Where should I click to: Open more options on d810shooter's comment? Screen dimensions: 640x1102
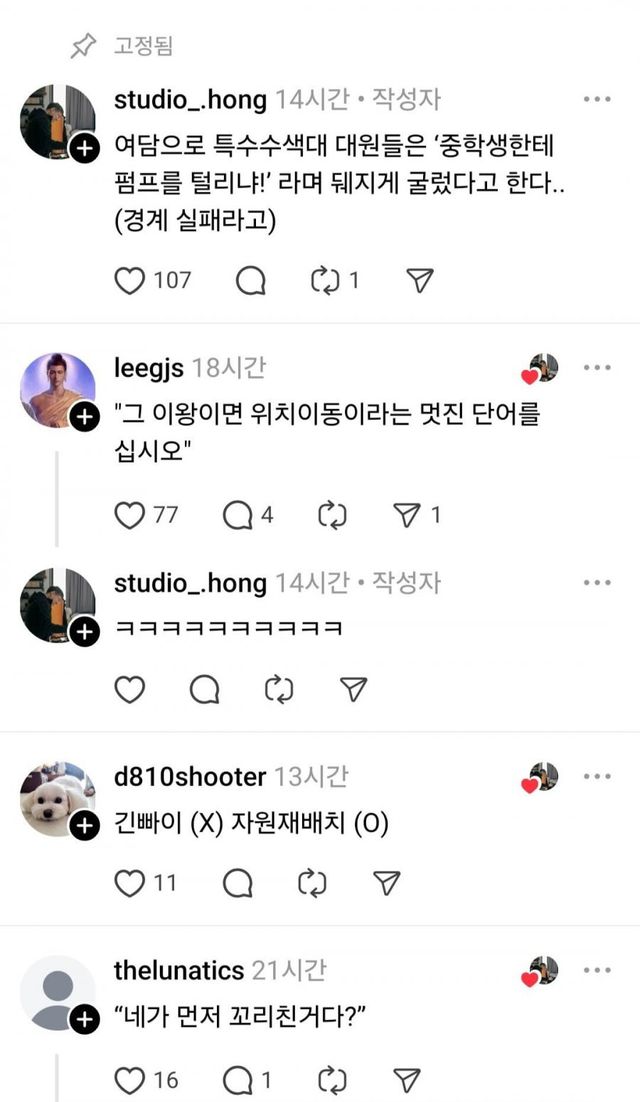[597, 777]
